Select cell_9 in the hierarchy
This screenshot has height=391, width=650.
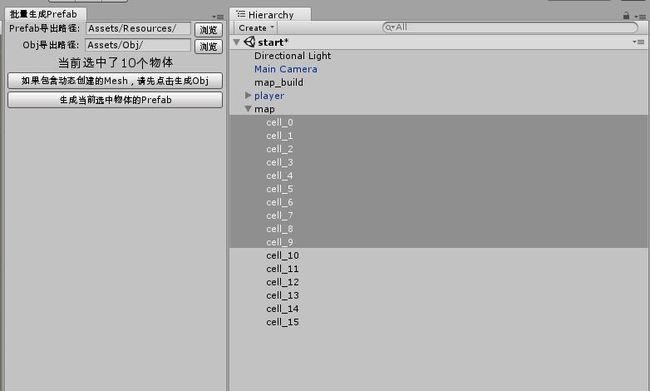tap(439, 242)
